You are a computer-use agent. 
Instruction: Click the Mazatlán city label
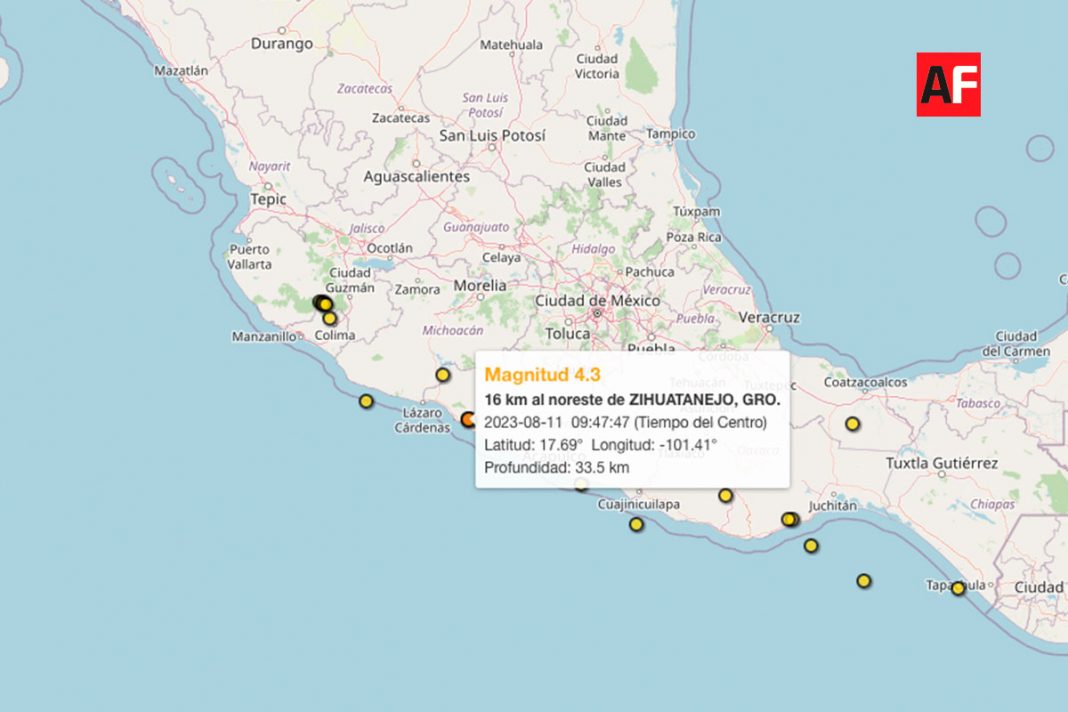coord(181,70)
